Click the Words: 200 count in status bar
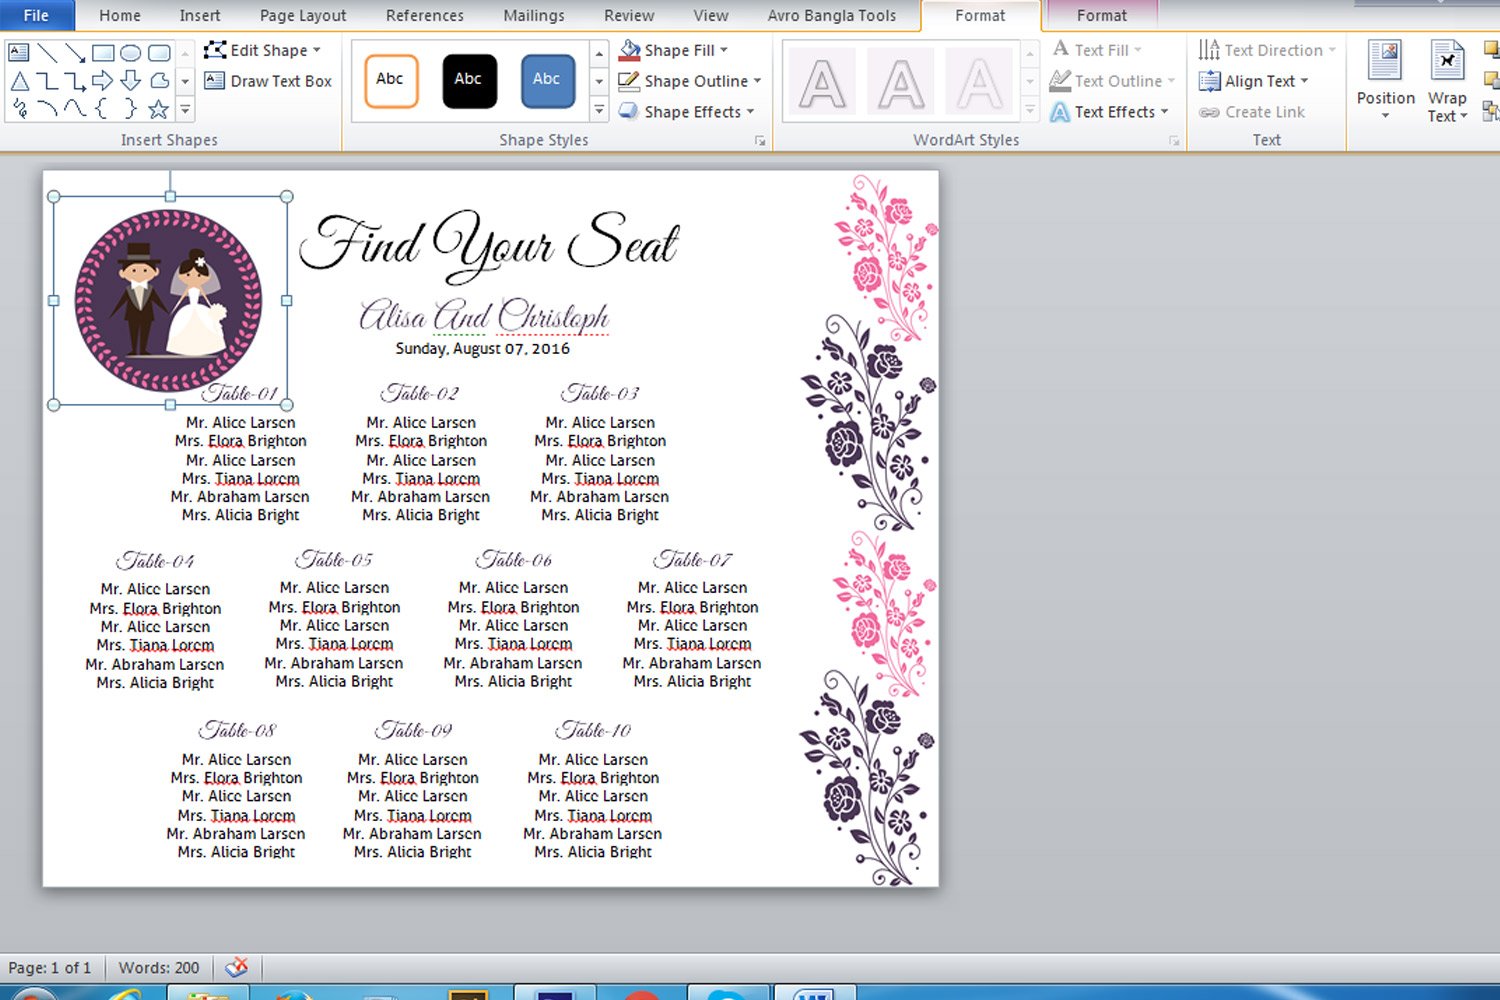Viewport: 1500px width, 1000px height. point(158,967)
